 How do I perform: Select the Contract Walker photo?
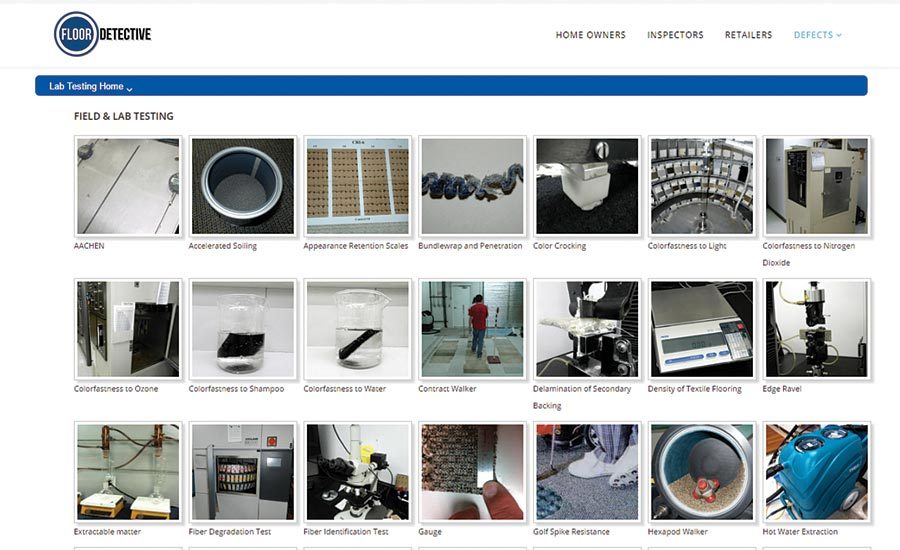tap(472, 329)
